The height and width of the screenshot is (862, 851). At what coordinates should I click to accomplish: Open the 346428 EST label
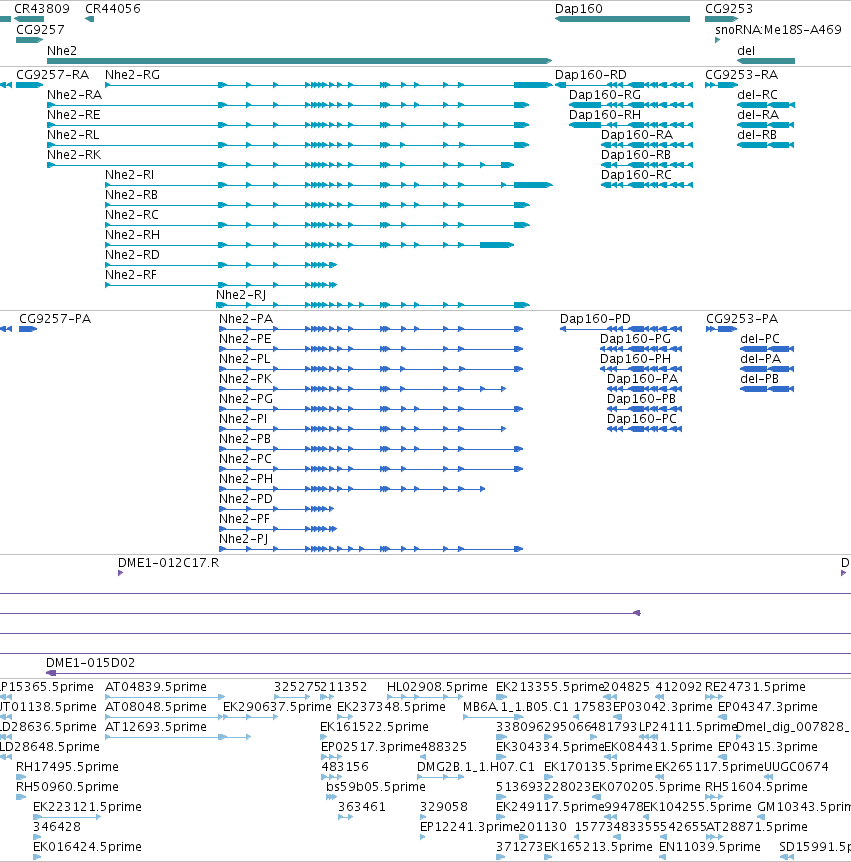(57, 827)
